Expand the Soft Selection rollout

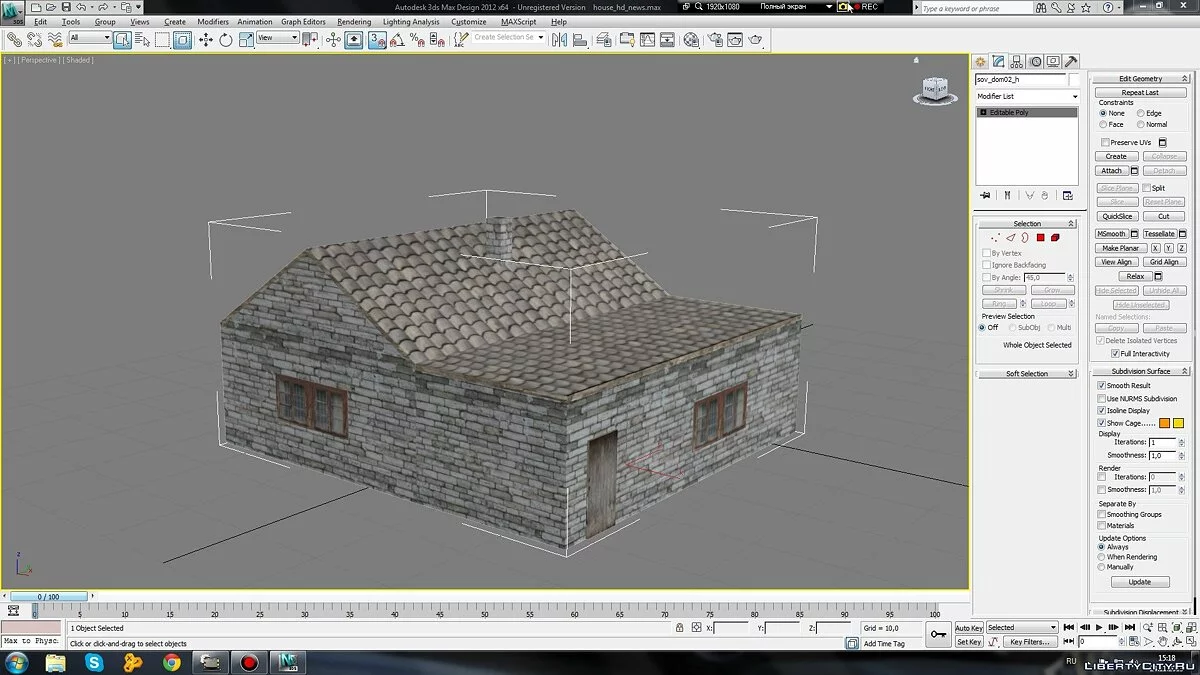(1027, 374)
